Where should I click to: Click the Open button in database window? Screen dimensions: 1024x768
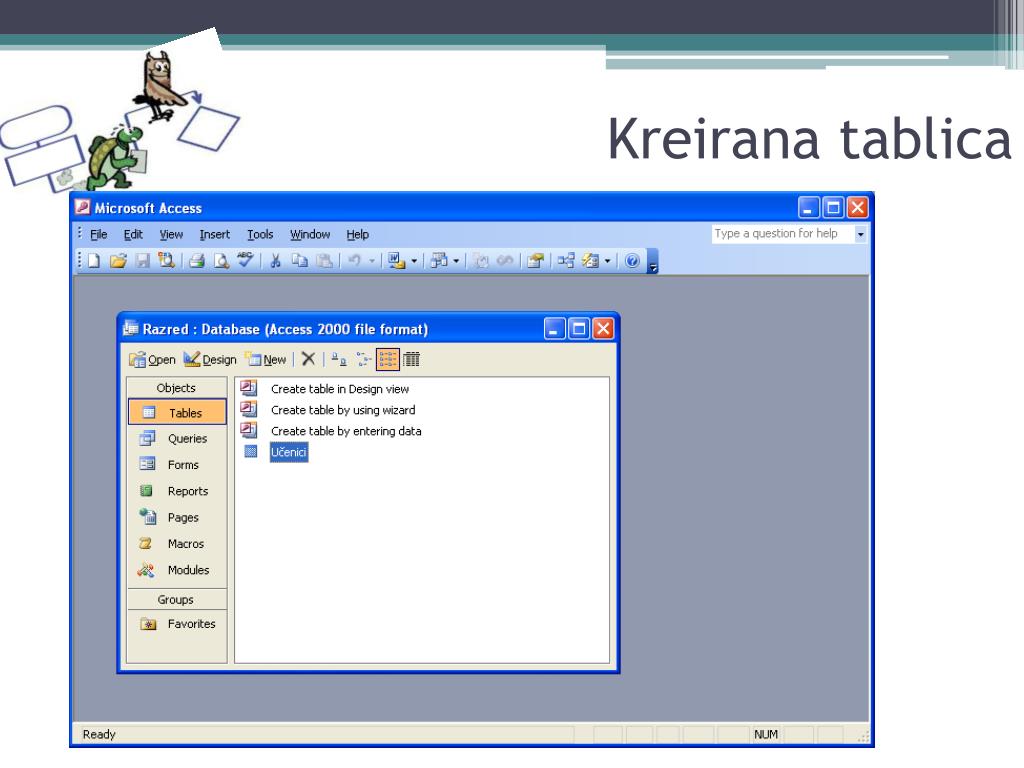tap(153, 359)
